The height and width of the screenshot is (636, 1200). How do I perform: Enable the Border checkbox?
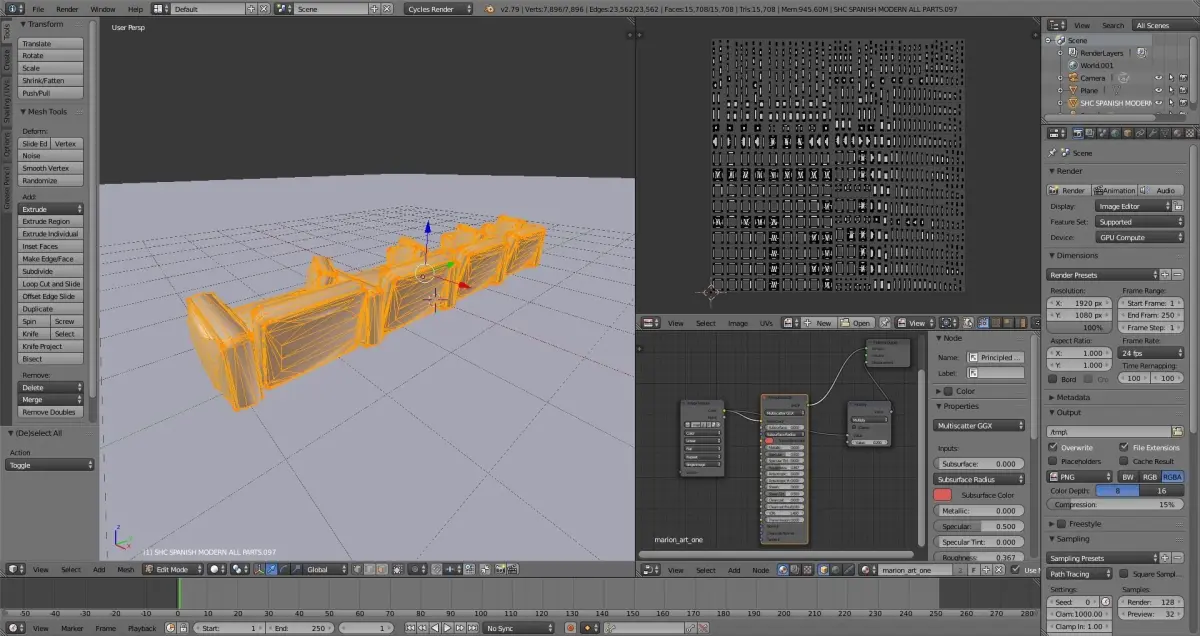coord(1053,379)
